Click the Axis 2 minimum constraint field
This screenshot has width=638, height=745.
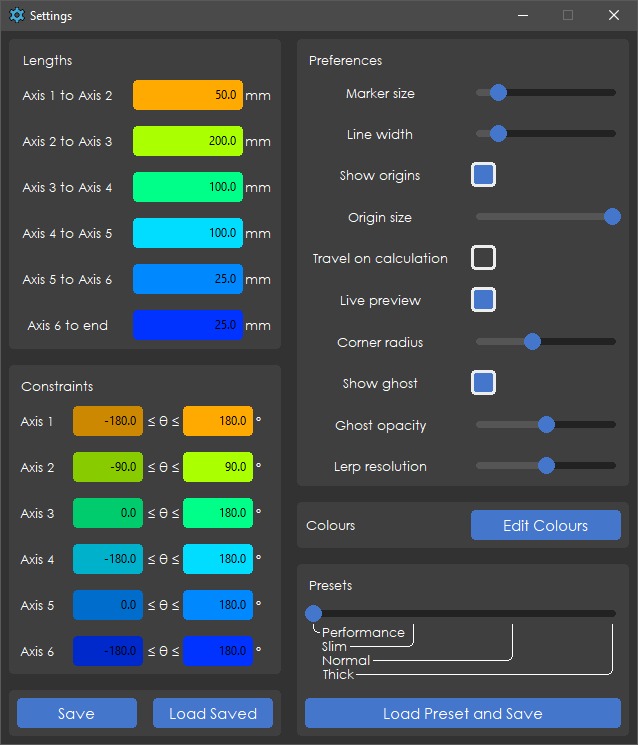(x=108, y=467)
